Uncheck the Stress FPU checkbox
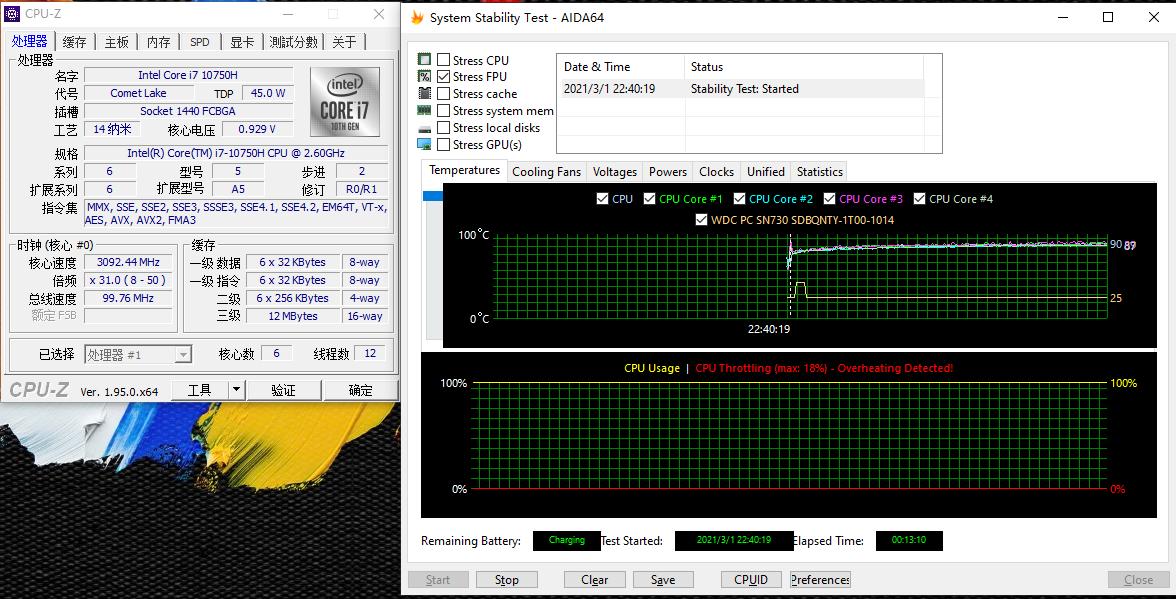 point(444,77)
